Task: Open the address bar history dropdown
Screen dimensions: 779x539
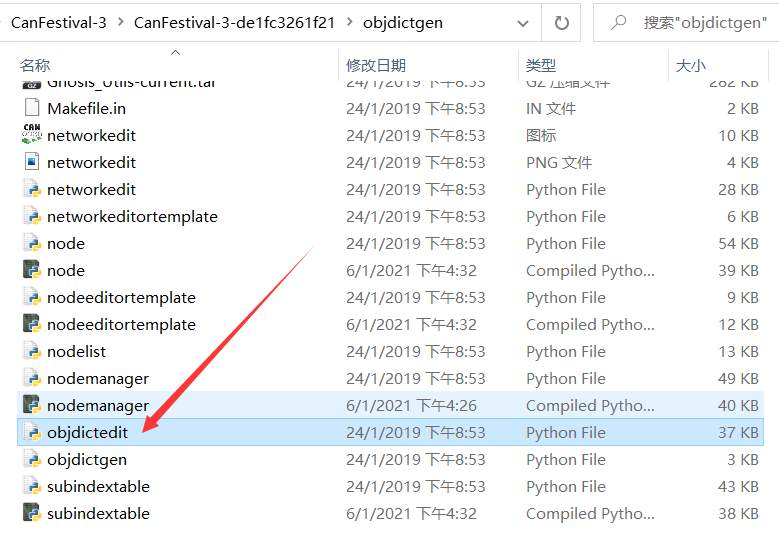Action: tap(523, 23)
